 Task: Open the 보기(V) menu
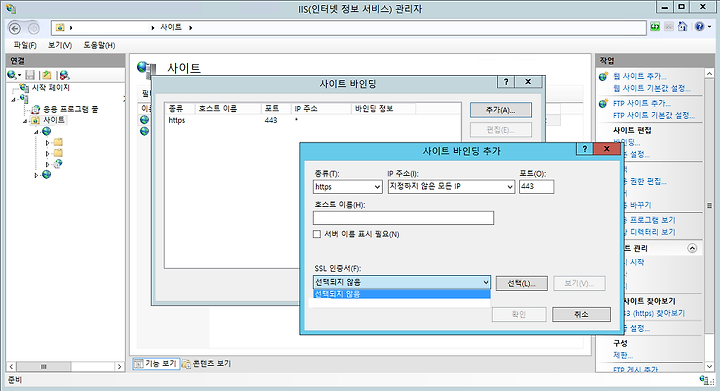click(x=60, y=45)
